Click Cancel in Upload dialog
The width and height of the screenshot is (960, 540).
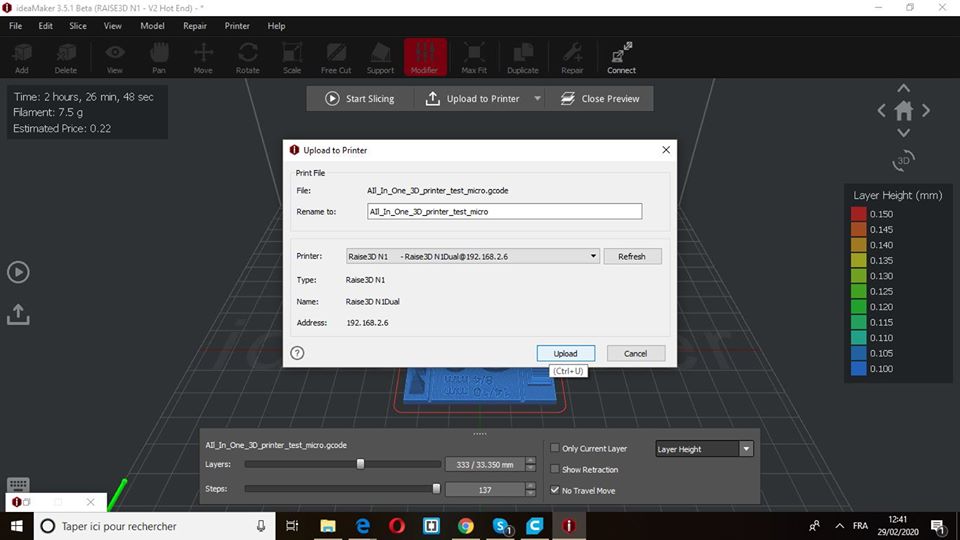click(x=636, y=353)
